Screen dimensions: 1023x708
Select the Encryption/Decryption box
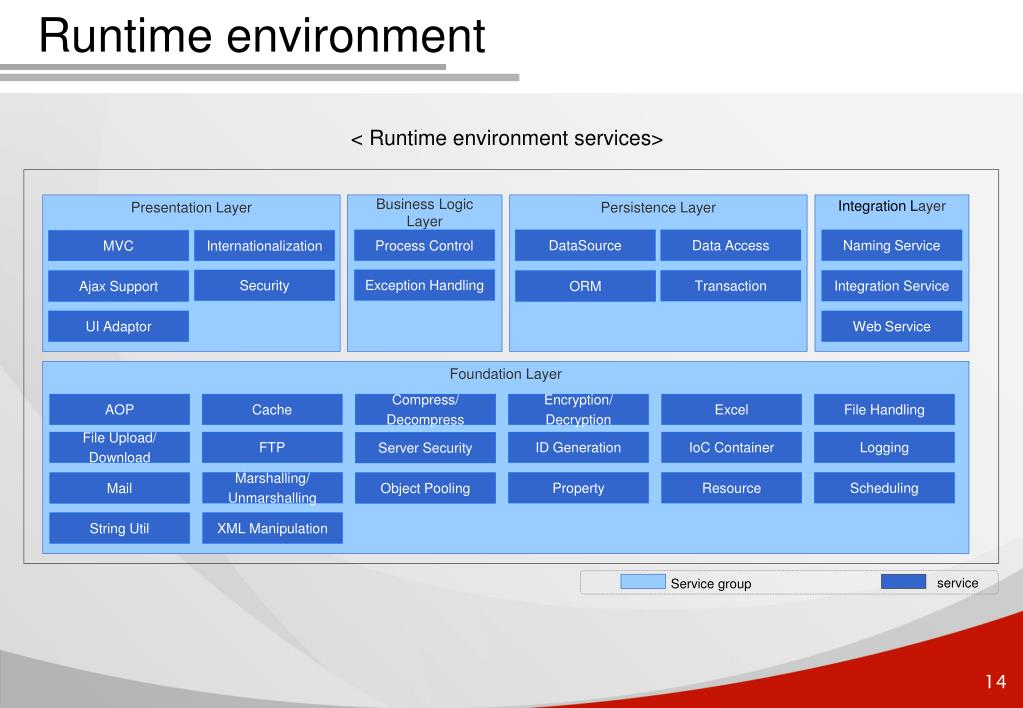578,409
